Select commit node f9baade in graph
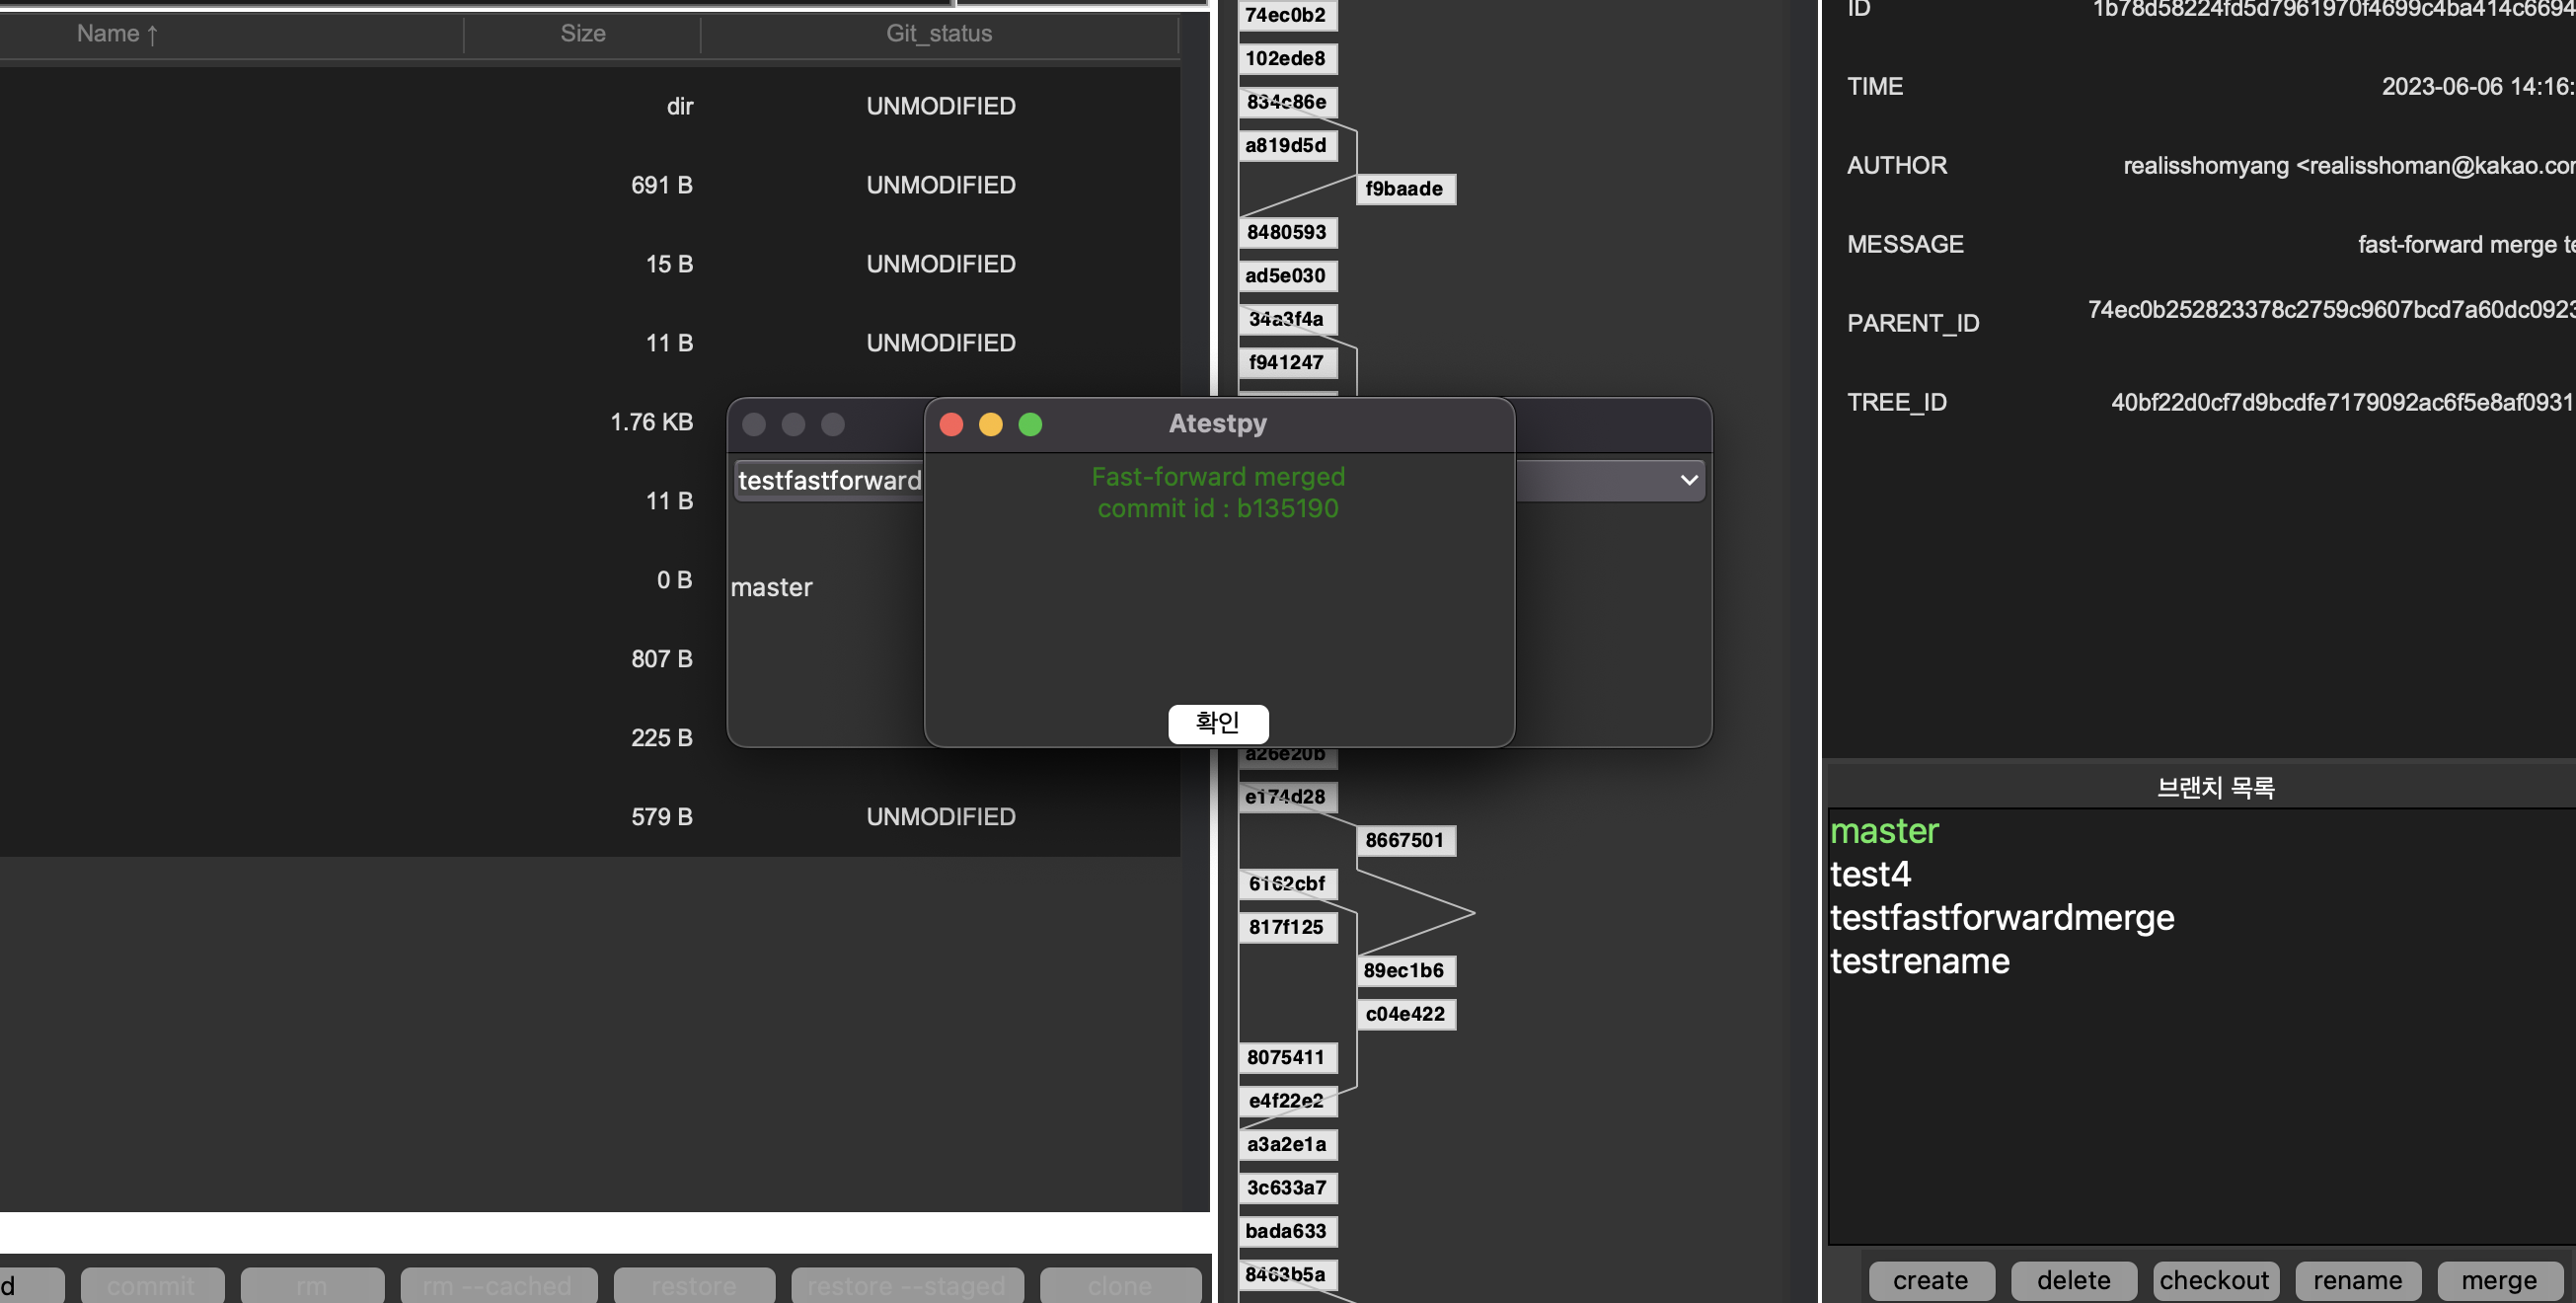Image resolution: width=2576 pixels, height=1303 pixels. 1404,189
